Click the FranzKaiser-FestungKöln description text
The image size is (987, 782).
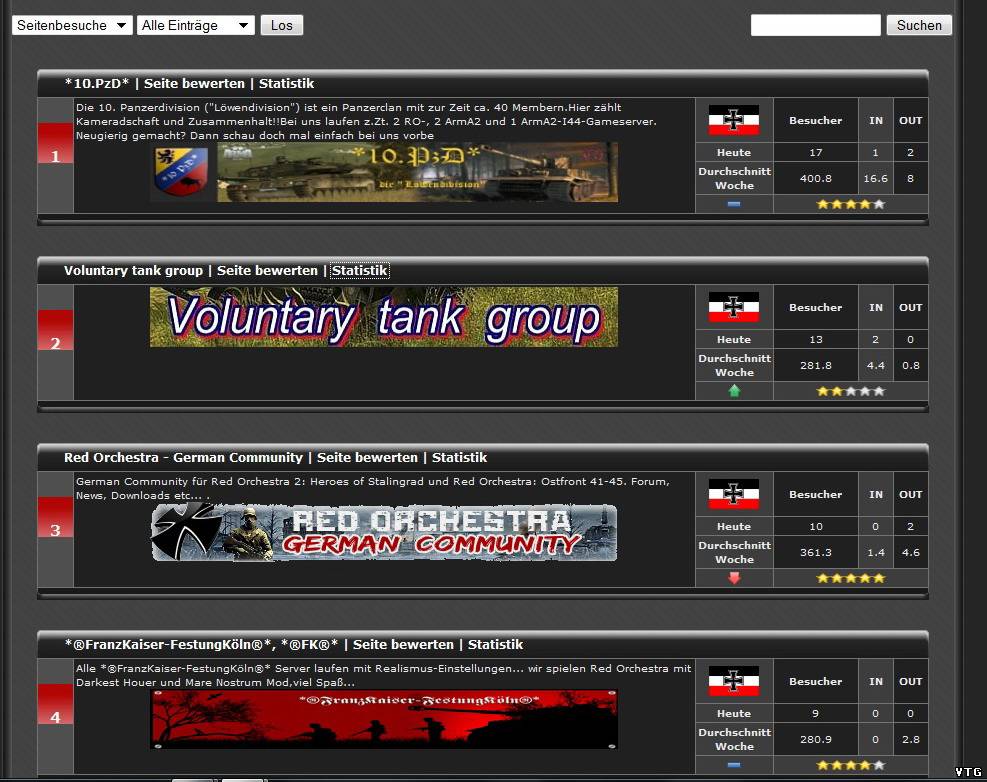(x=383, y=675)
